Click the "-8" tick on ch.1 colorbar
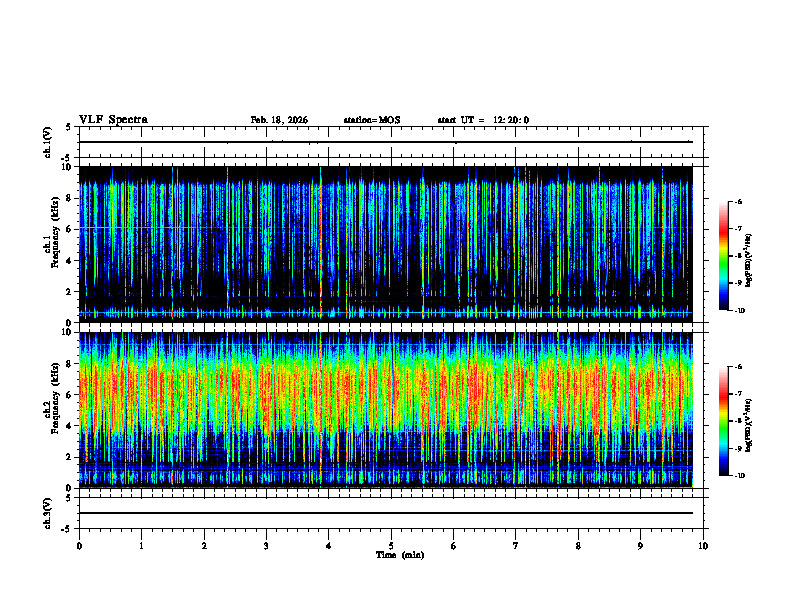 tap(738, 256)
